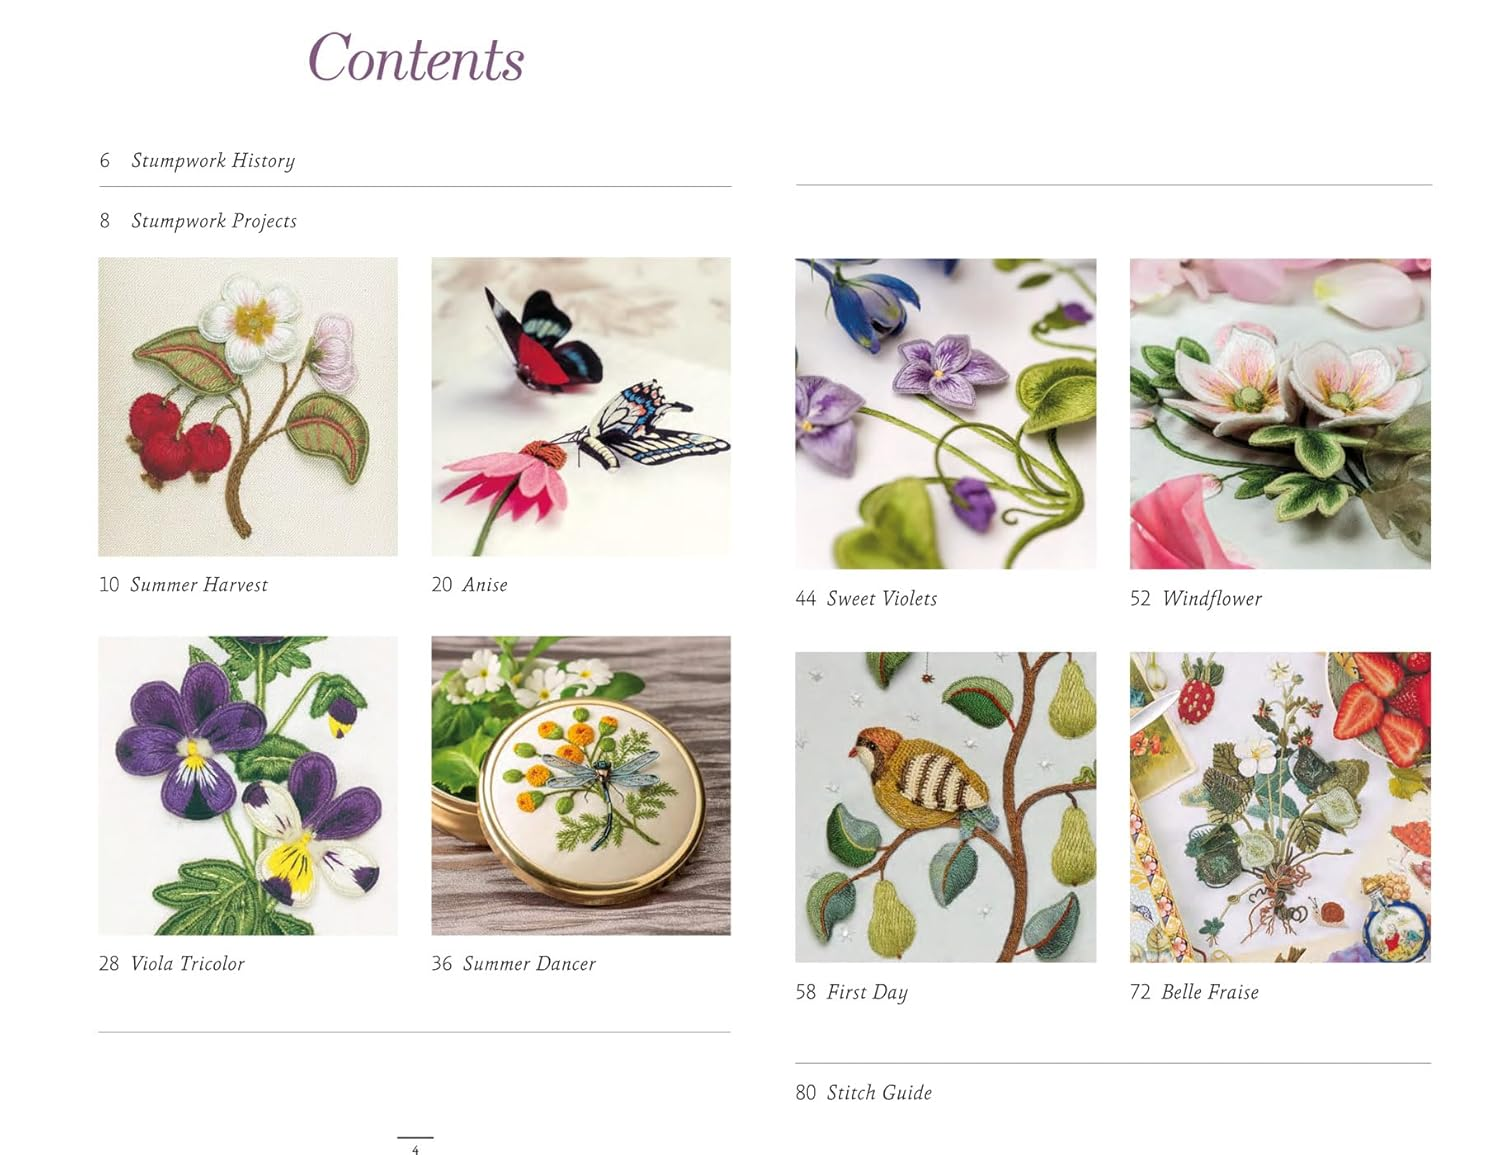Screen dimensions: 1500x1155
Task: Select the Anise butterfly image
Action: (581, 407)
